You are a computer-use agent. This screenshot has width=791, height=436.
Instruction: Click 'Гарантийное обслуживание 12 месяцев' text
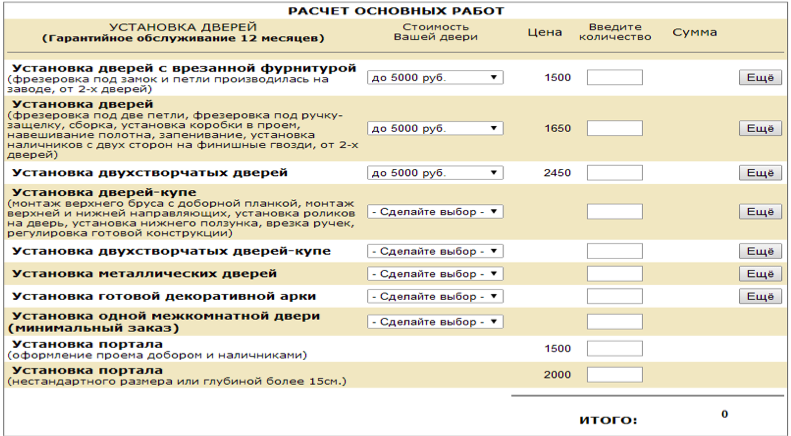tap(183, 38)
